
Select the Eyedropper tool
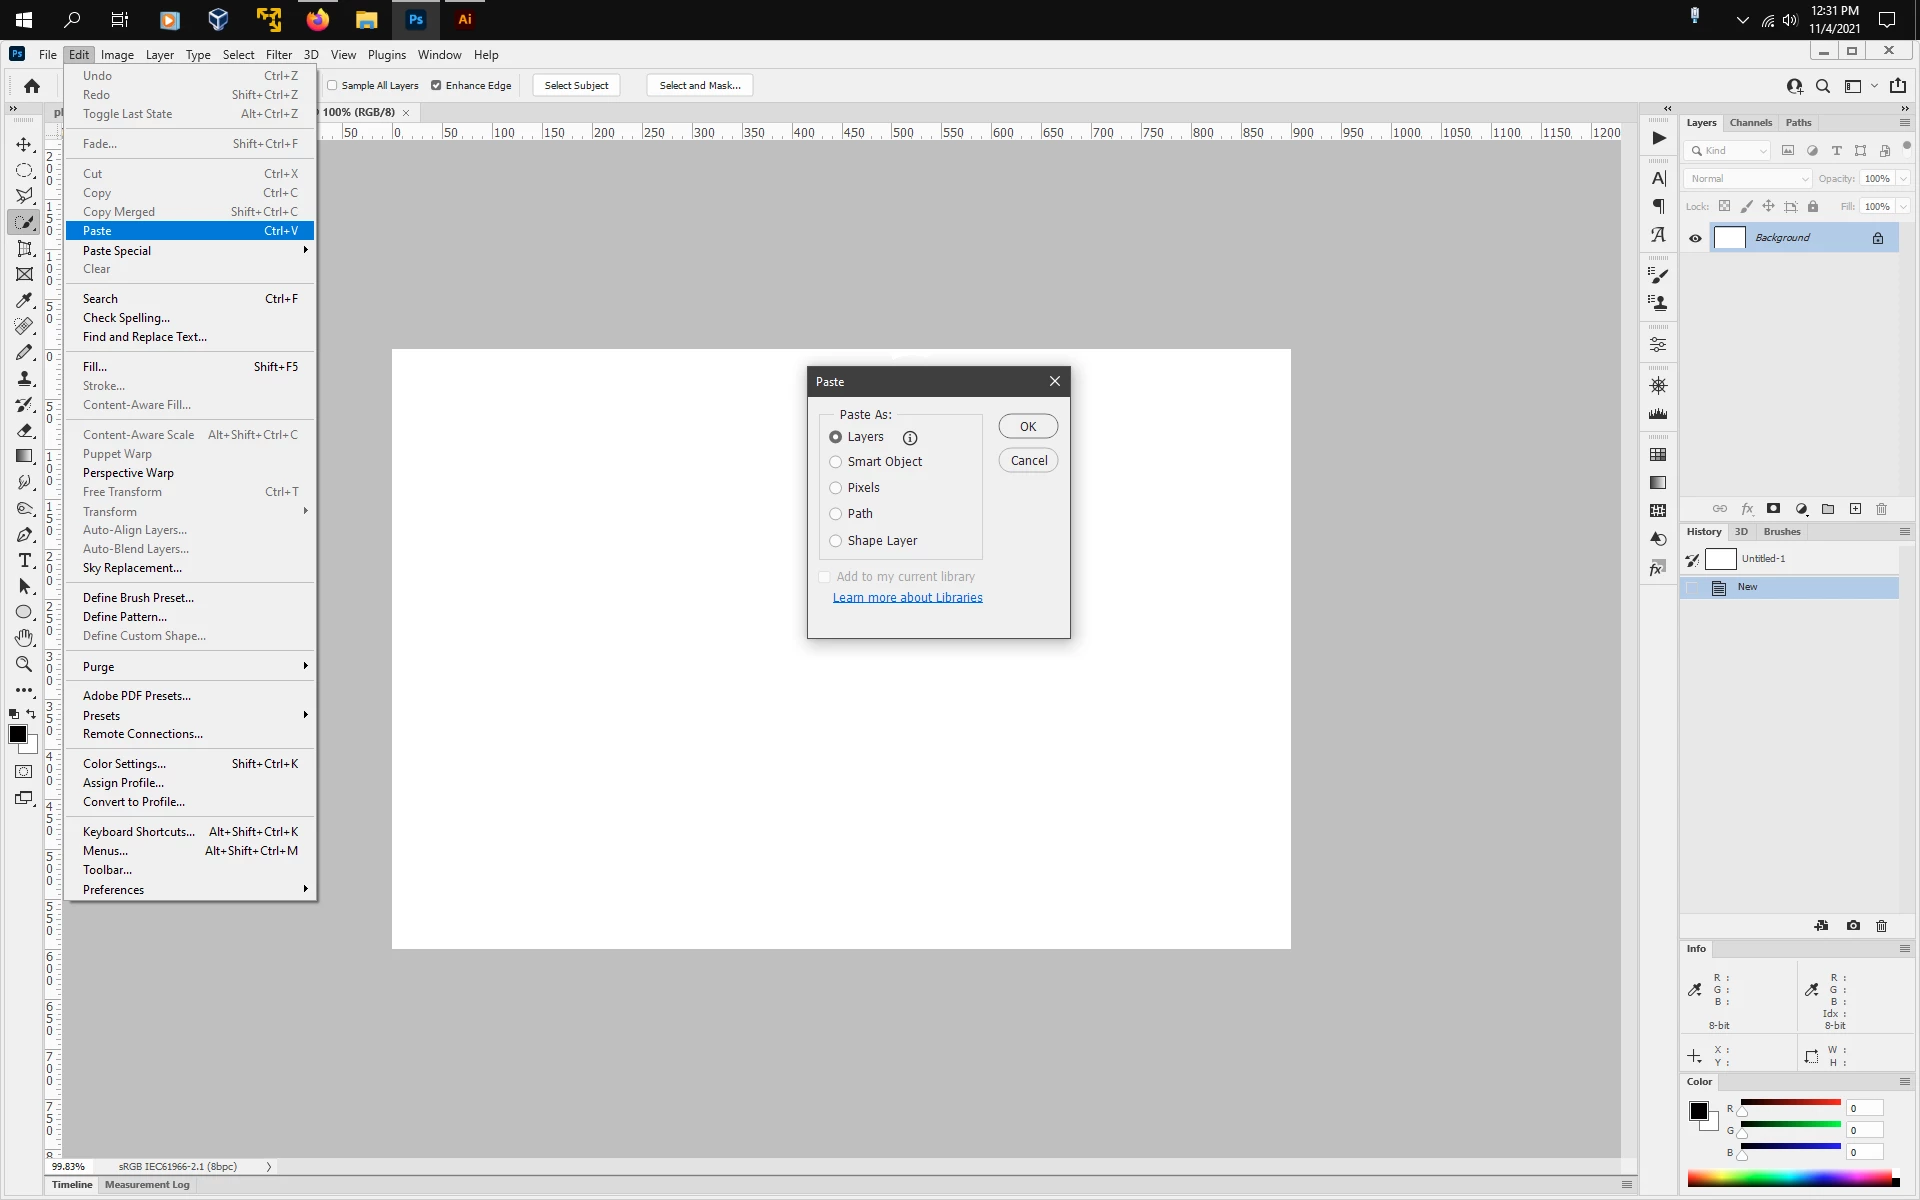point(24,300)
